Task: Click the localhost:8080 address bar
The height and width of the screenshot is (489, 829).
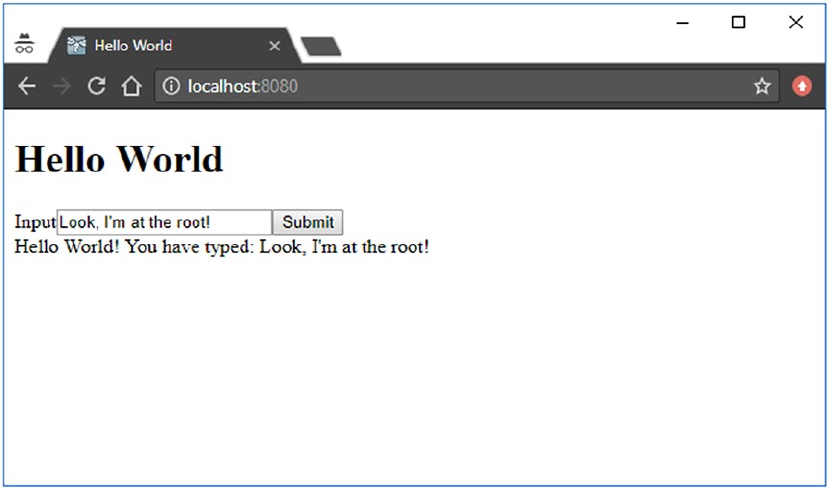Action: pos(466,86)
